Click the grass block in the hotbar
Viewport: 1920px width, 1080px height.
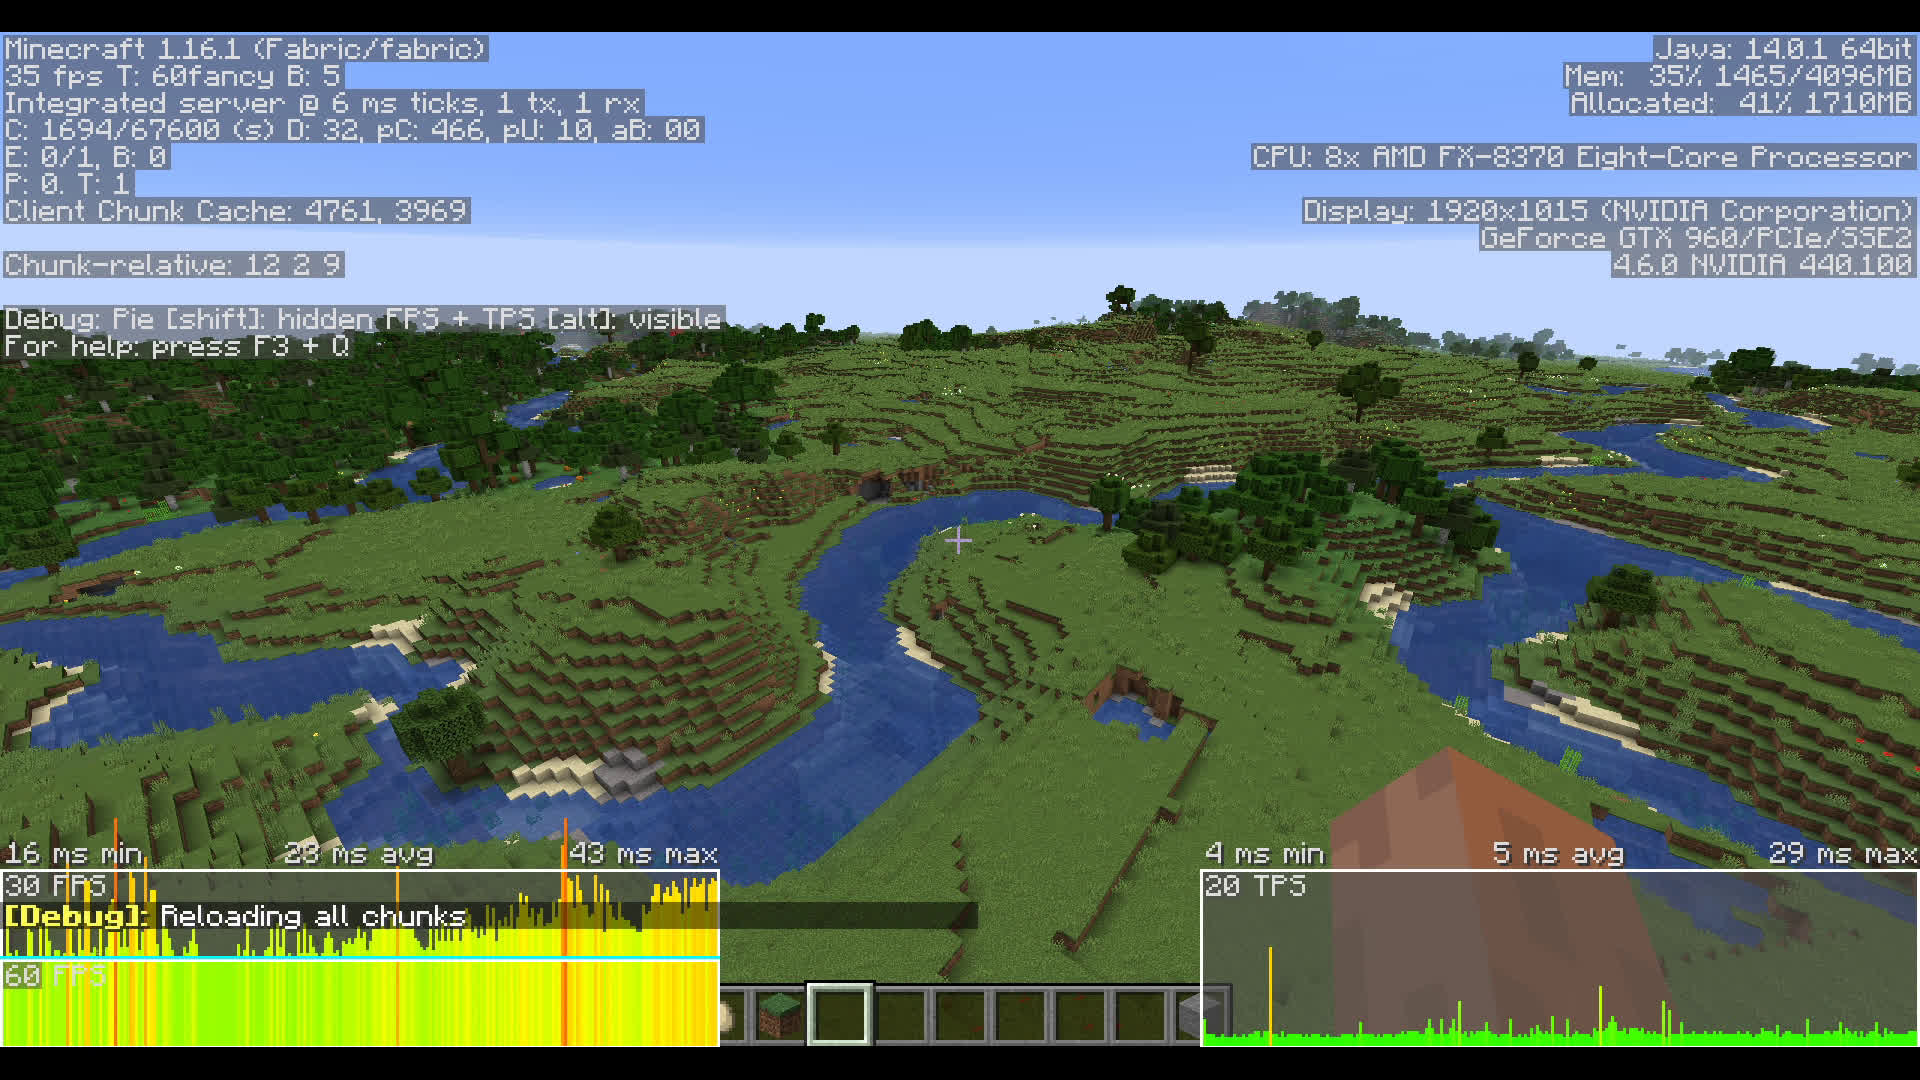[x=780, y=1015]
